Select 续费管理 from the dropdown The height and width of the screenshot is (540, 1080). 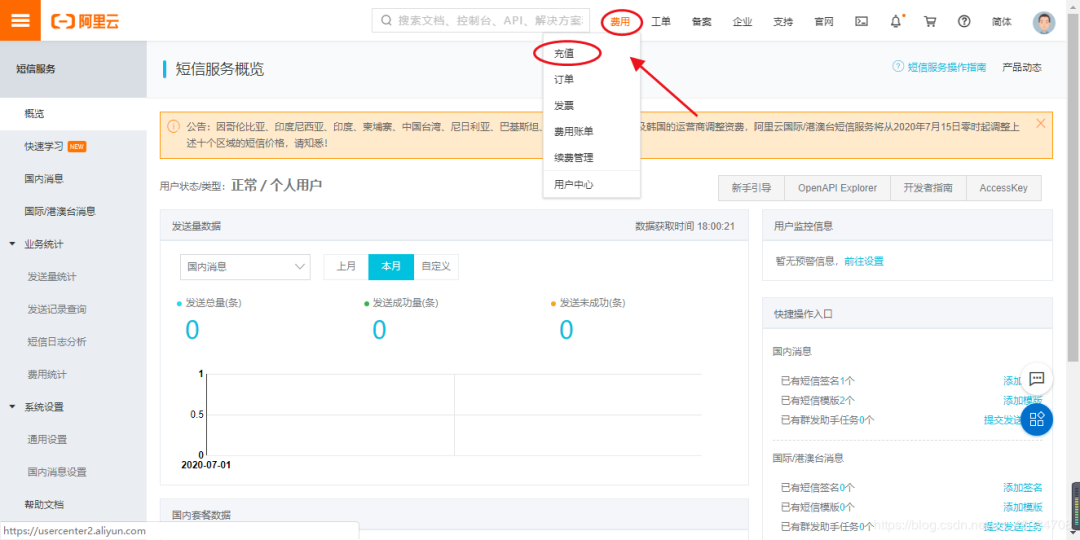[x=574, y=158]
